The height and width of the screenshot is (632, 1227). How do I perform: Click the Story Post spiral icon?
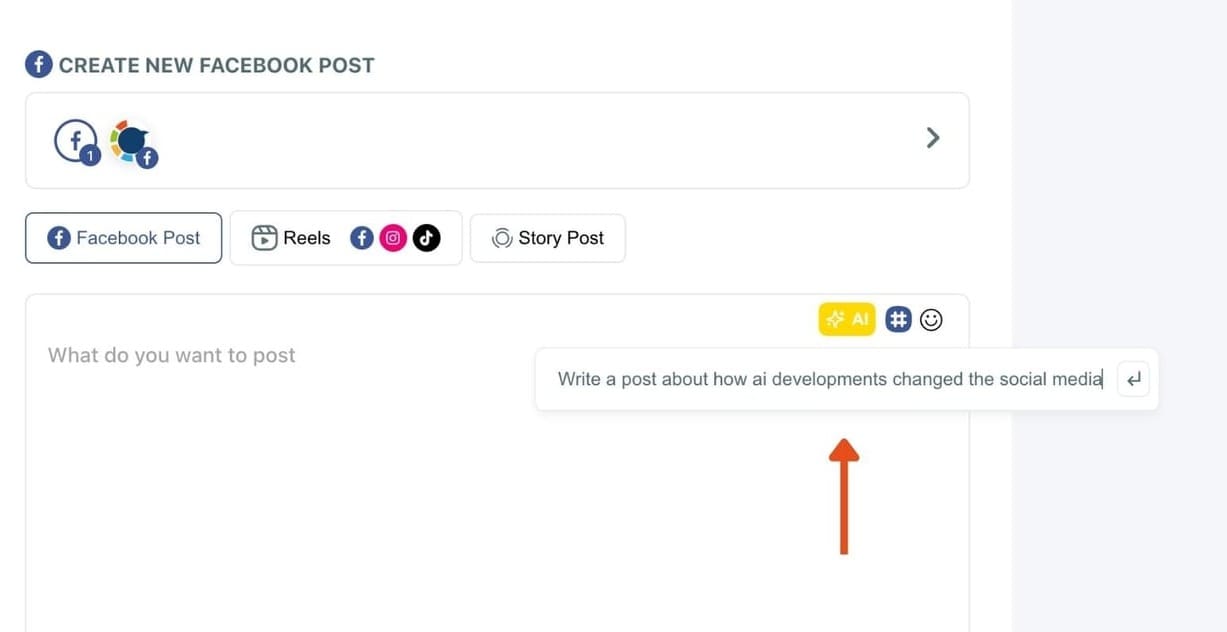pyautogui.click(x=502, y=237)
